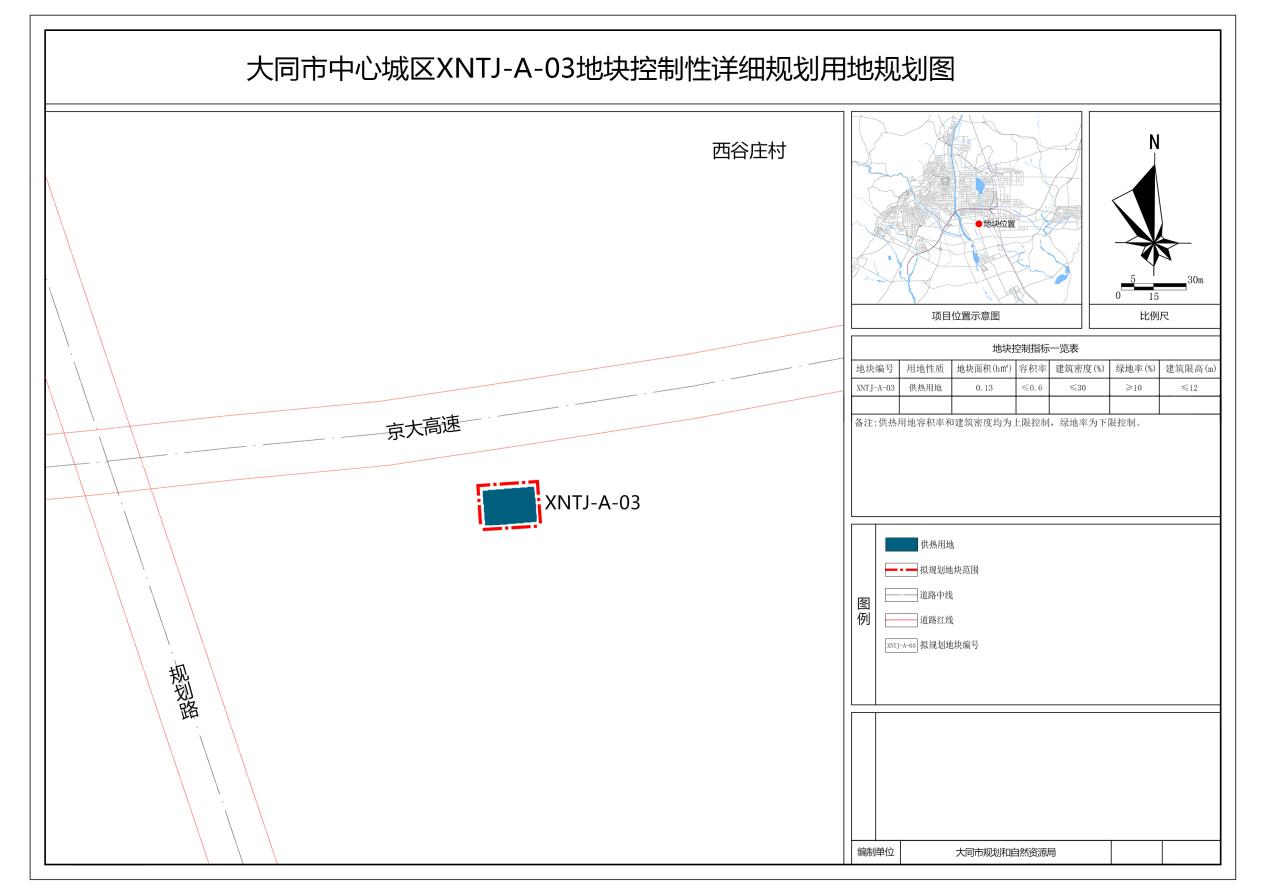Image resolution: width=1266 pixels, height=895 pixels.
Task: Click the project location overview map thumbnail
Action: (x=965, y=207)
